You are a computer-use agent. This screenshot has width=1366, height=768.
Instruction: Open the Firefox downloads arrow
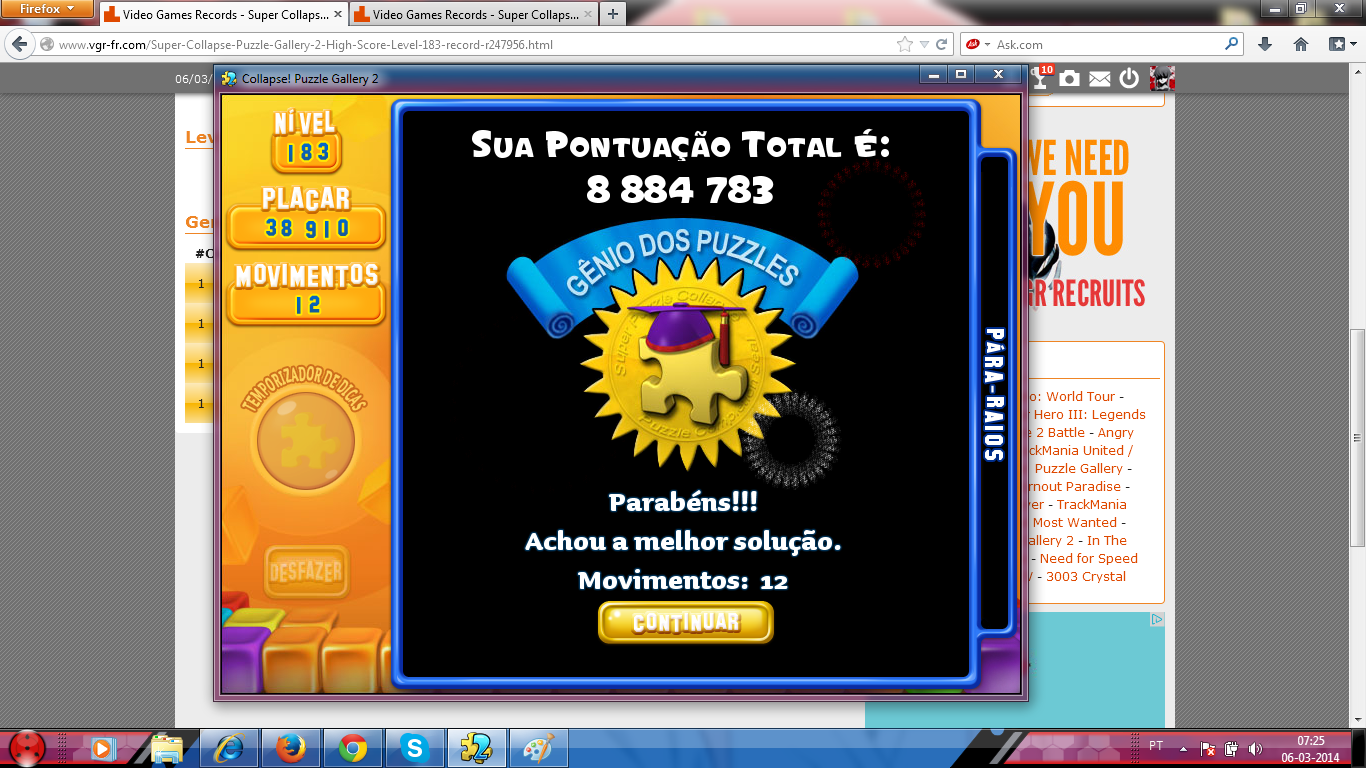click(x=1265, y=44)
